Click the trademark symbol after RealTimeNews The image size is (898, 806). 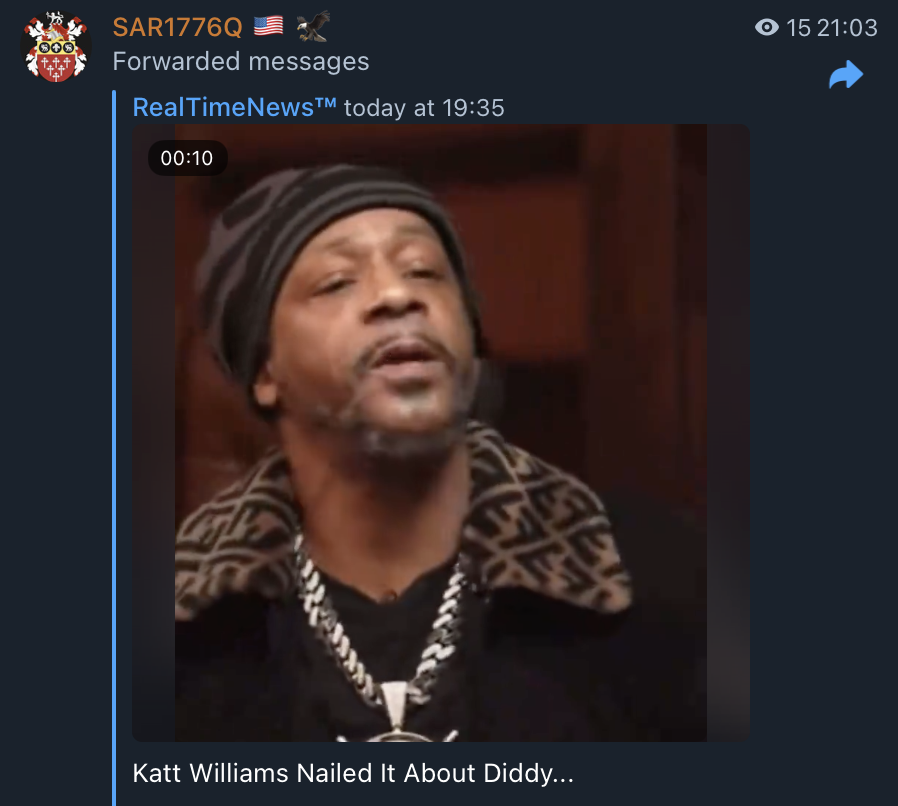pos(325,103)
